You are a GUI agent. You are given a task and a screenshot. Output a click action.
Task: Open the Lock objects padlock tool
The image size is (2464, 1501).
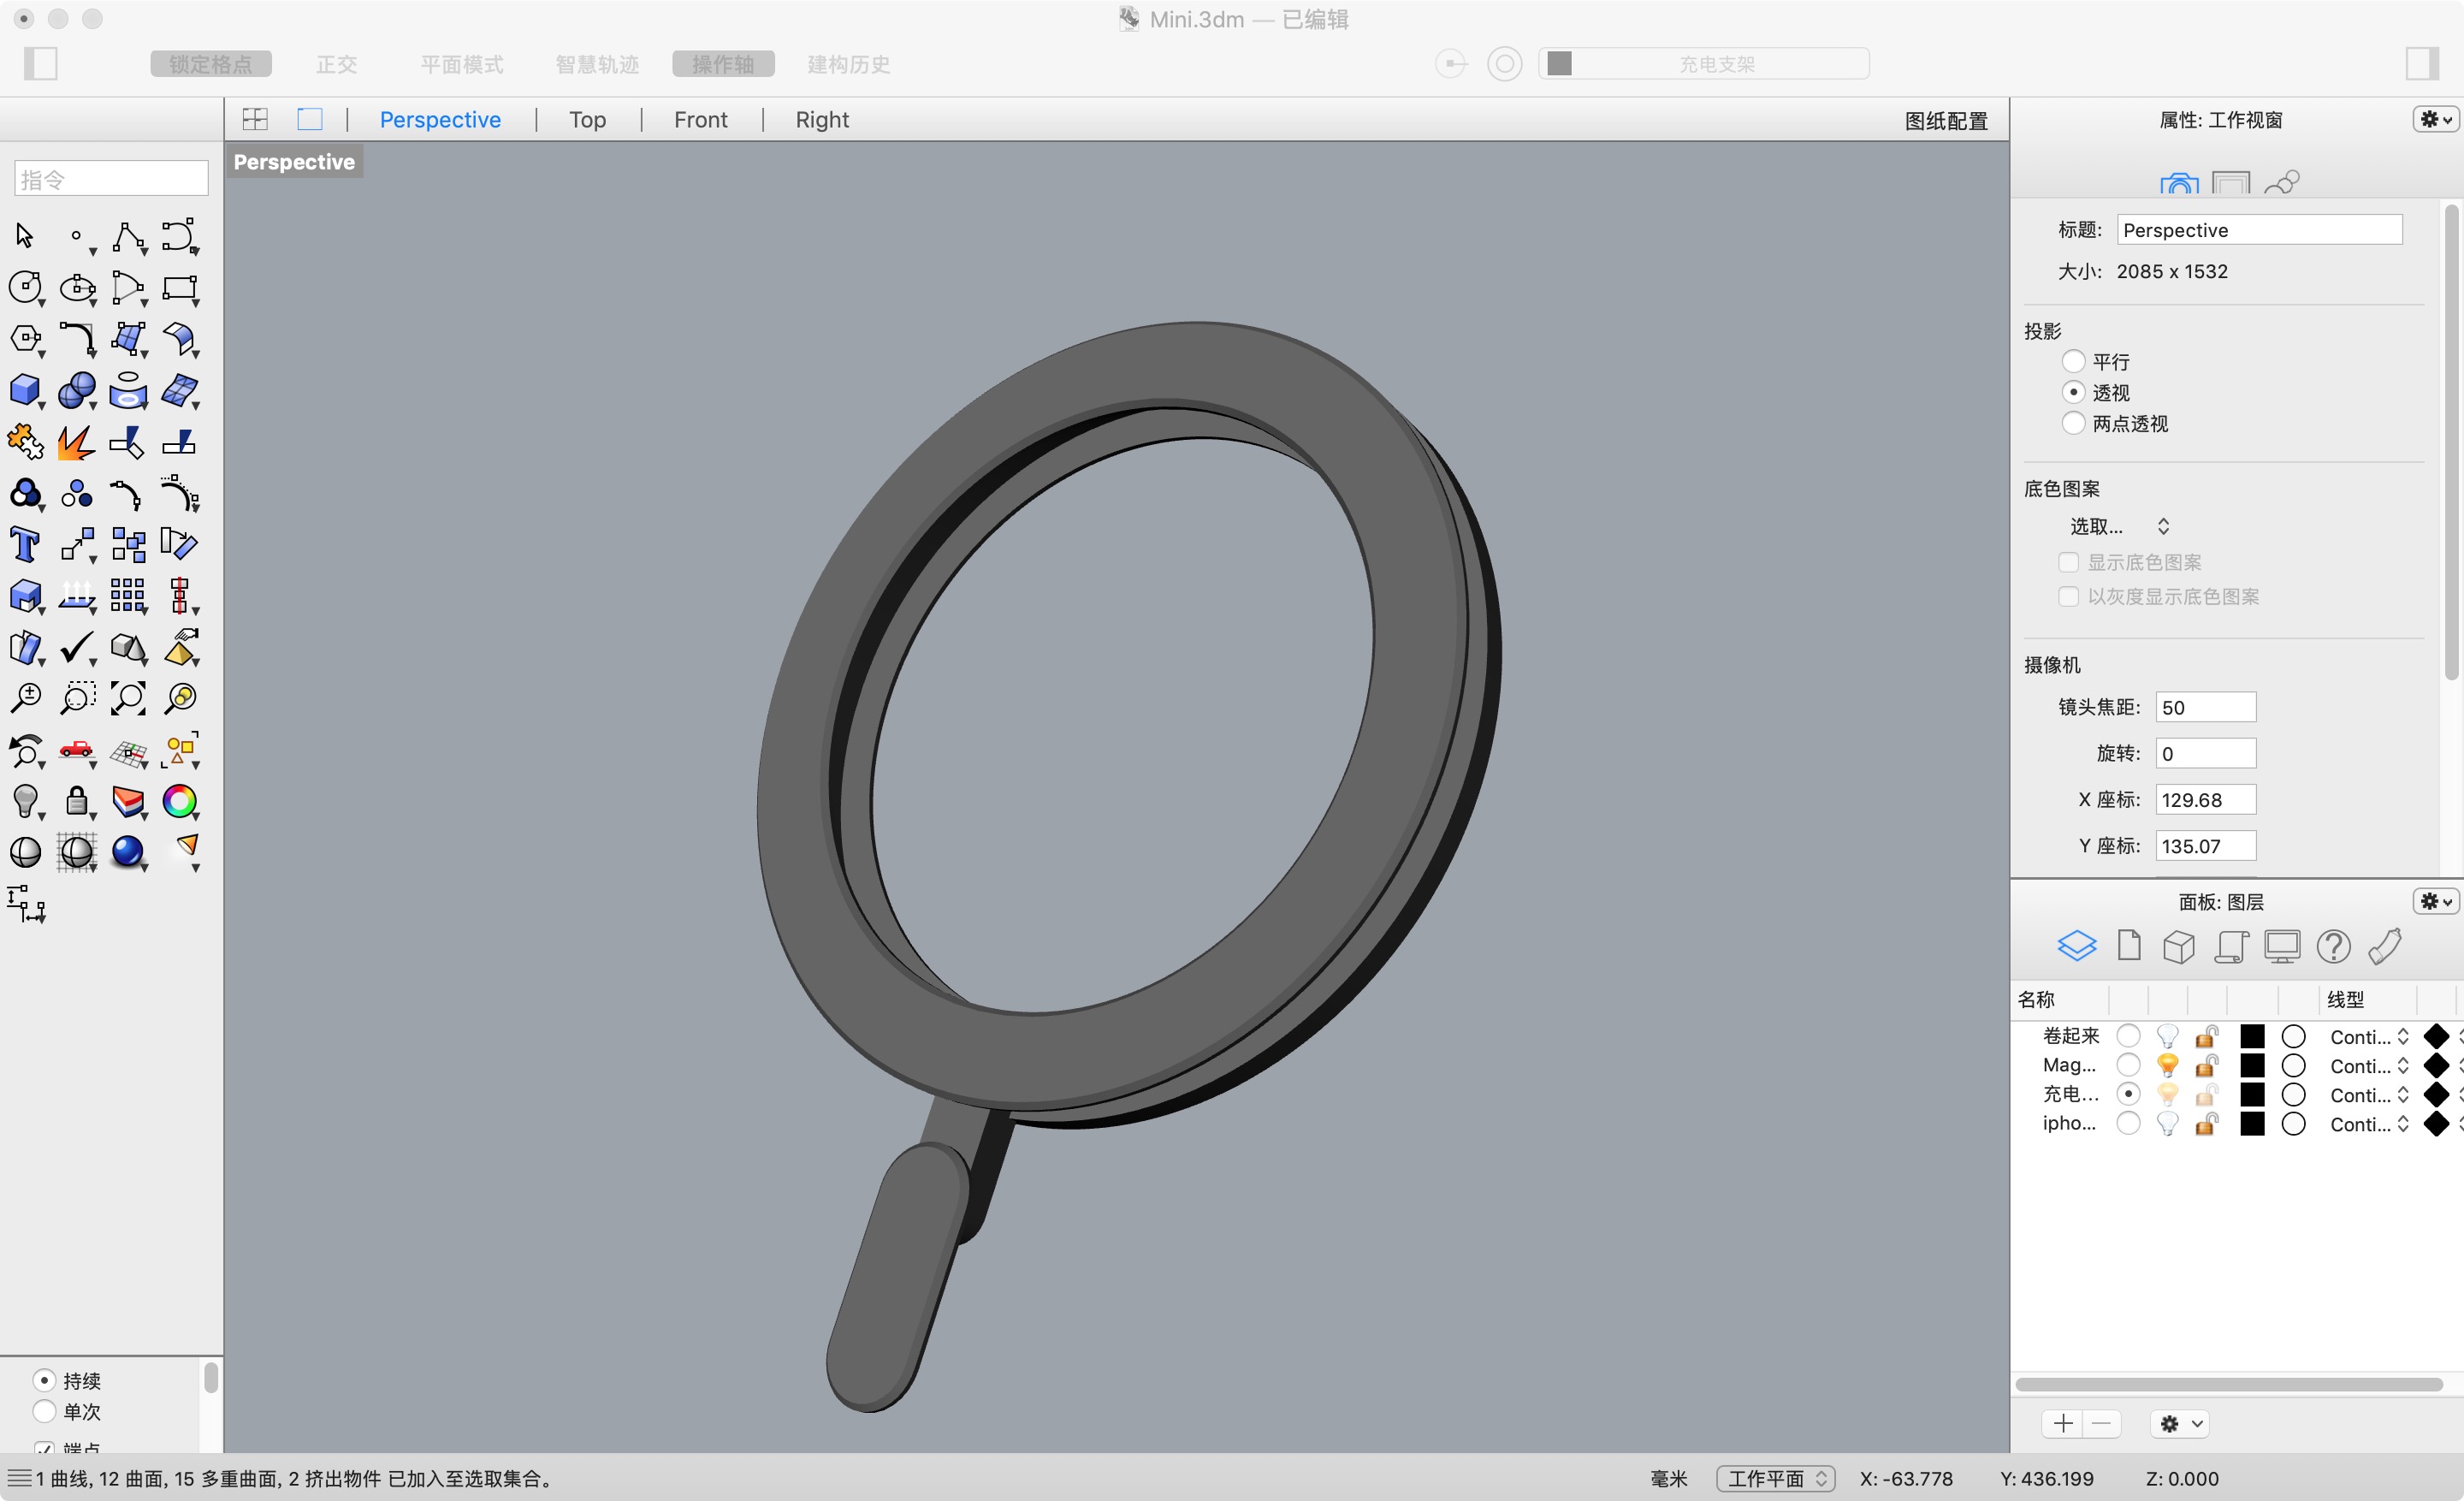point(77,801)
